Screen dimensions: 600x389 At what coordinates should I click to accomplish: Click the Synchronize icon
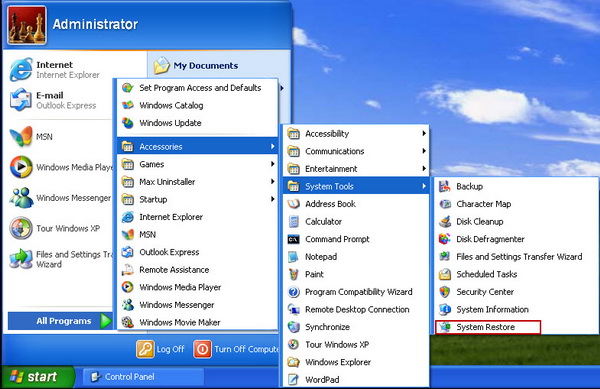tap(293, 327)
